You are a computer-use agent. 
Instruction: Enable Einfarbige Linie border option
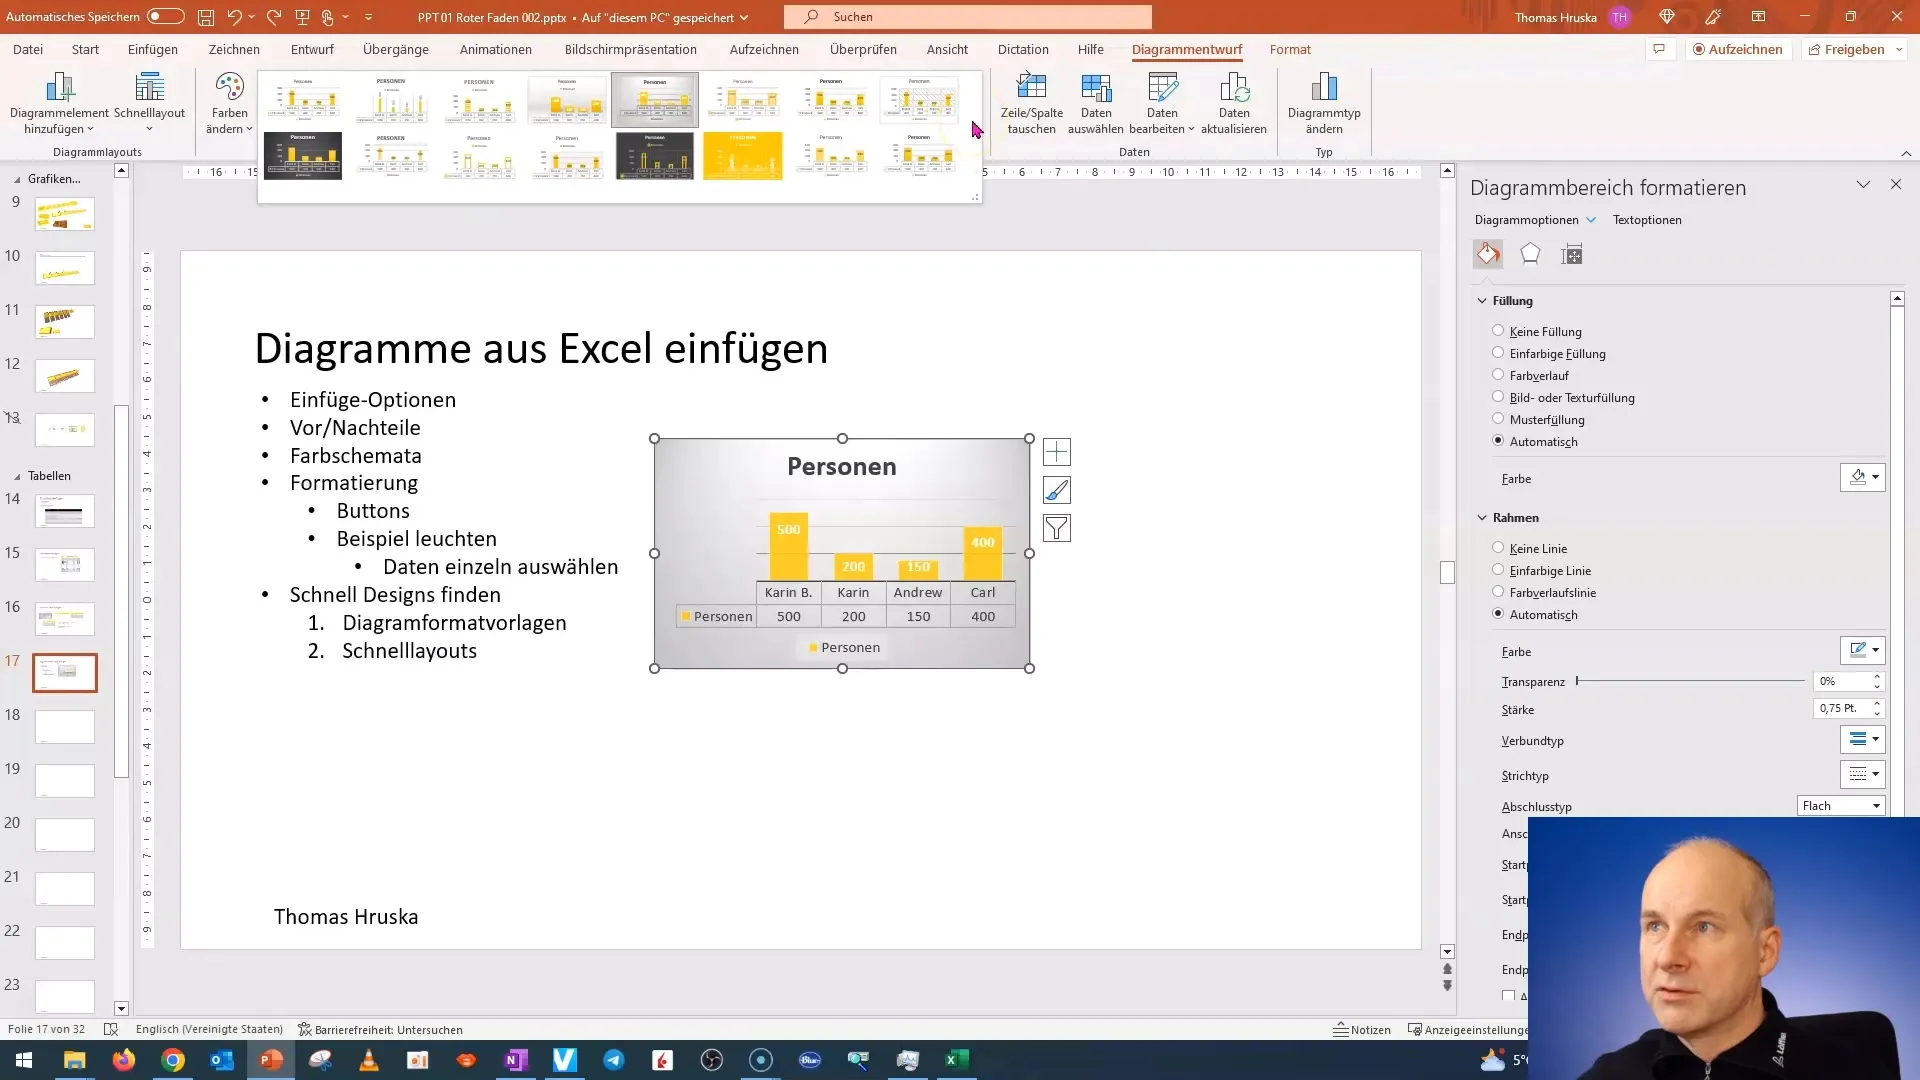pos(1497,570)
